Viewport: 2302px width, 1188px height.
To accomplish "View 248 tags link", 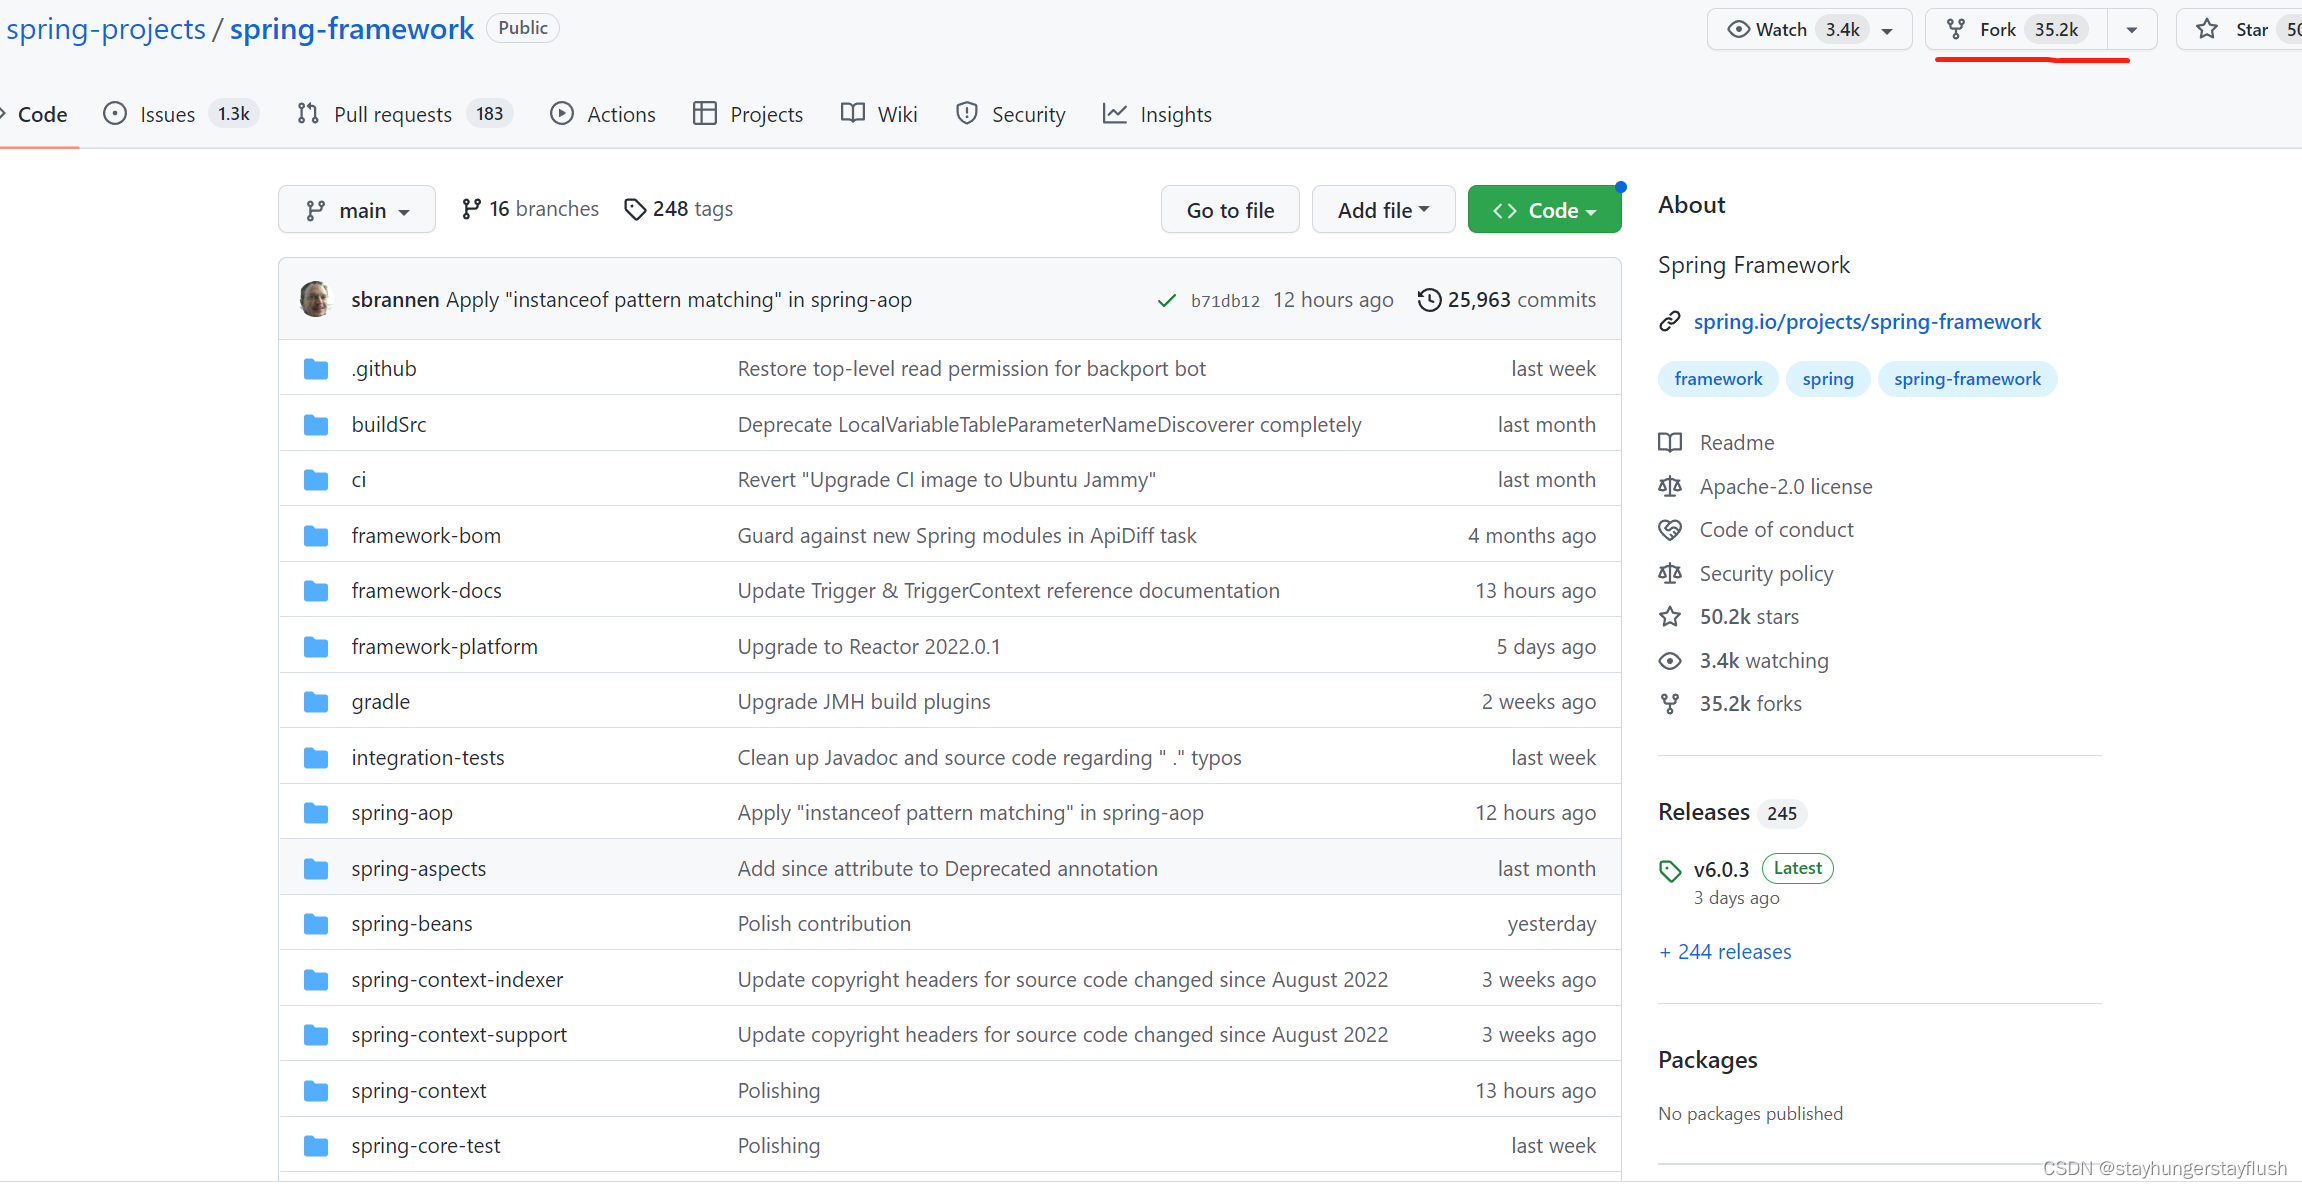I will [679, 209].
